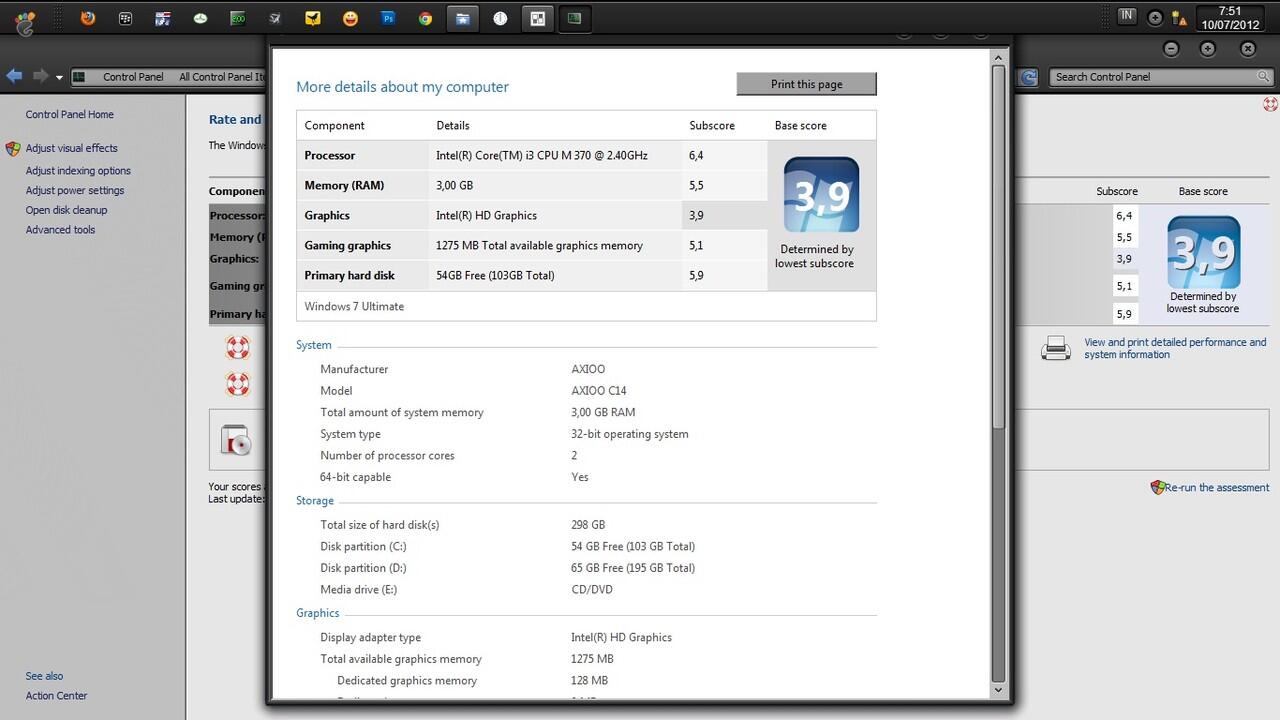Open Adjust indexing options
Viewport: 1280px width, 720px height.
(x=78, y=171)
